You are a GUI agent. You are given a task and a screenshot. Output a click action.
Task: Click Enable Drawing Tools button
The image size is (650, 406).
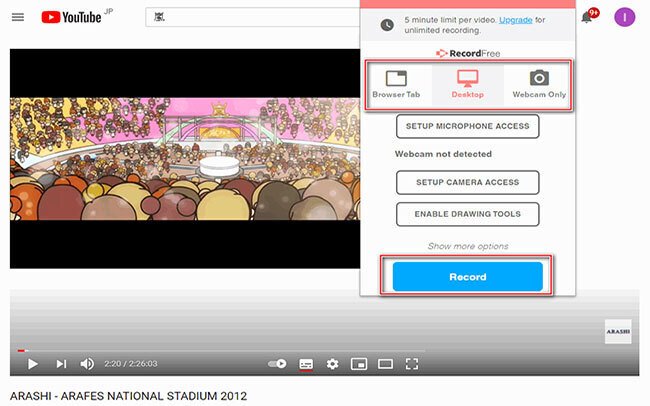(x=468, y=214)
